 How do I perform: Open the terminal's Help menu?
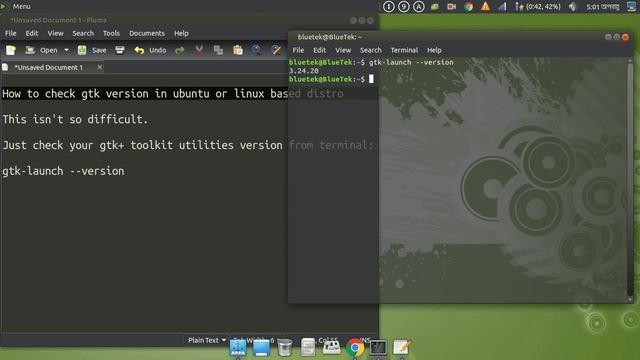tap(434, 50)
